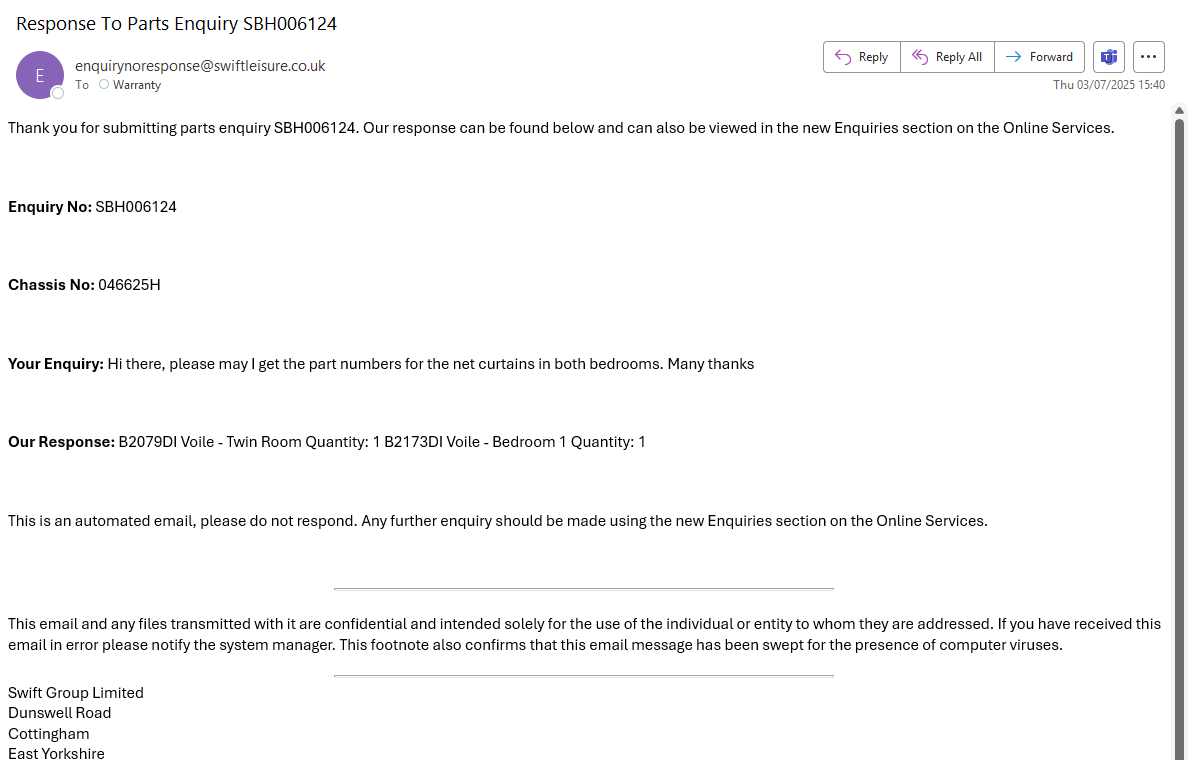
Task: Select the Warranty recipient name
Action: coord(137,85)
